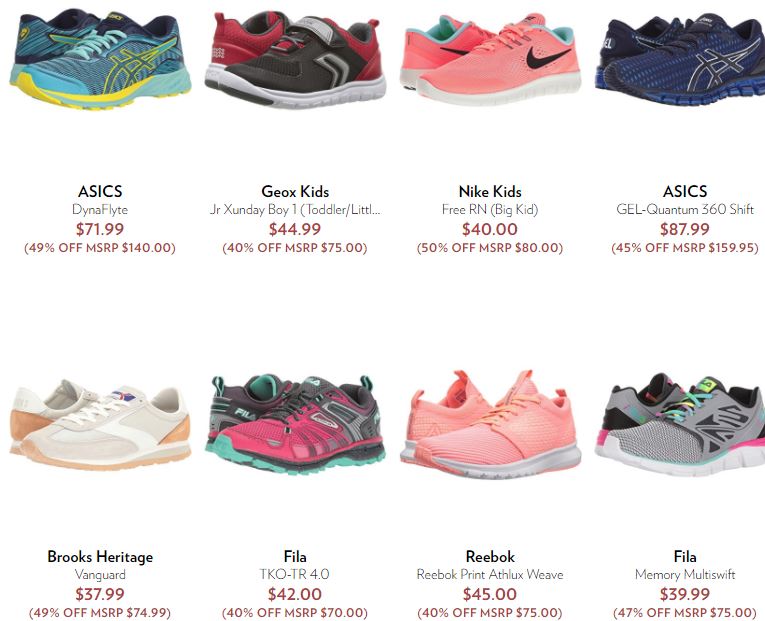Click the $37.99 Brooks Heritage price
This screenshot has height=621, width=765.
(x=100, y=594)
